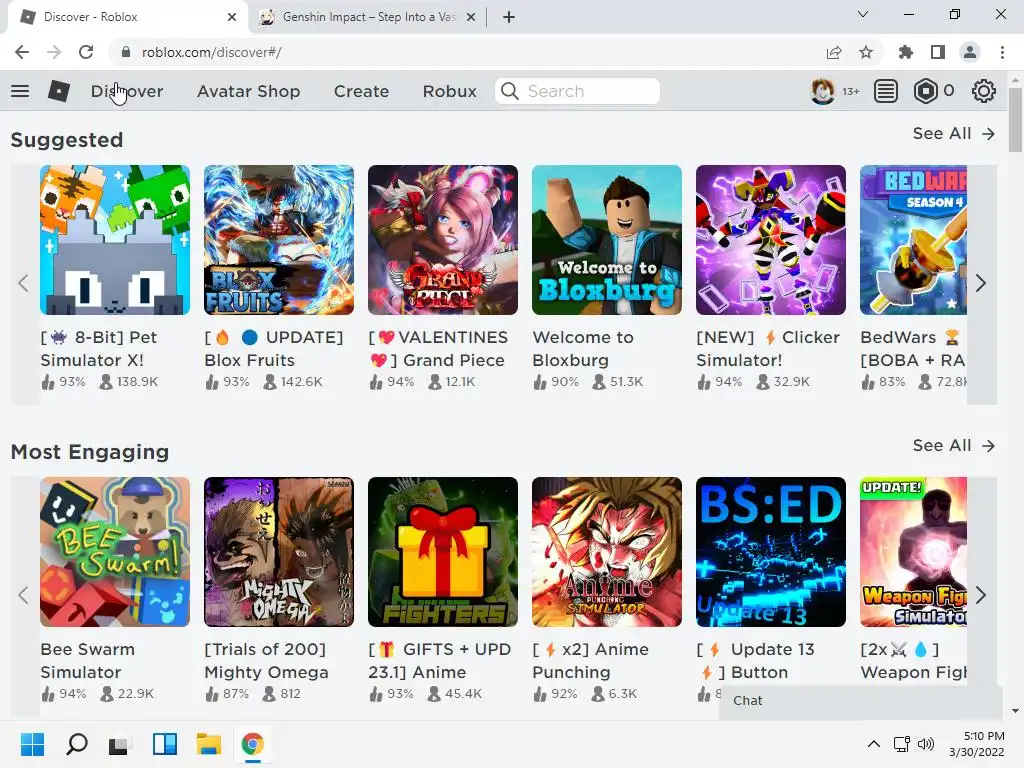This screenshot has width=1024, height=768.
Task: Open Widgets from the taskbar
Action: pos(165,744)
